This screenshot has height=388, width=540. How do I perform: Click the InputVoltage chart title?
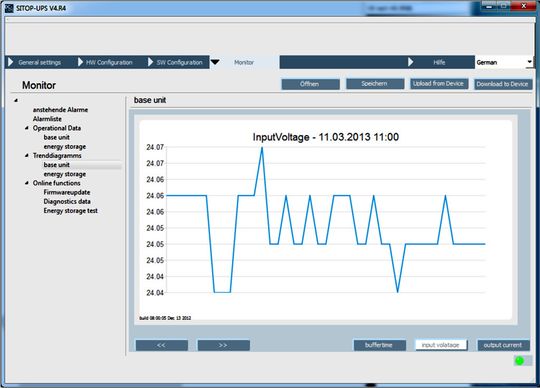click(326, 137)
